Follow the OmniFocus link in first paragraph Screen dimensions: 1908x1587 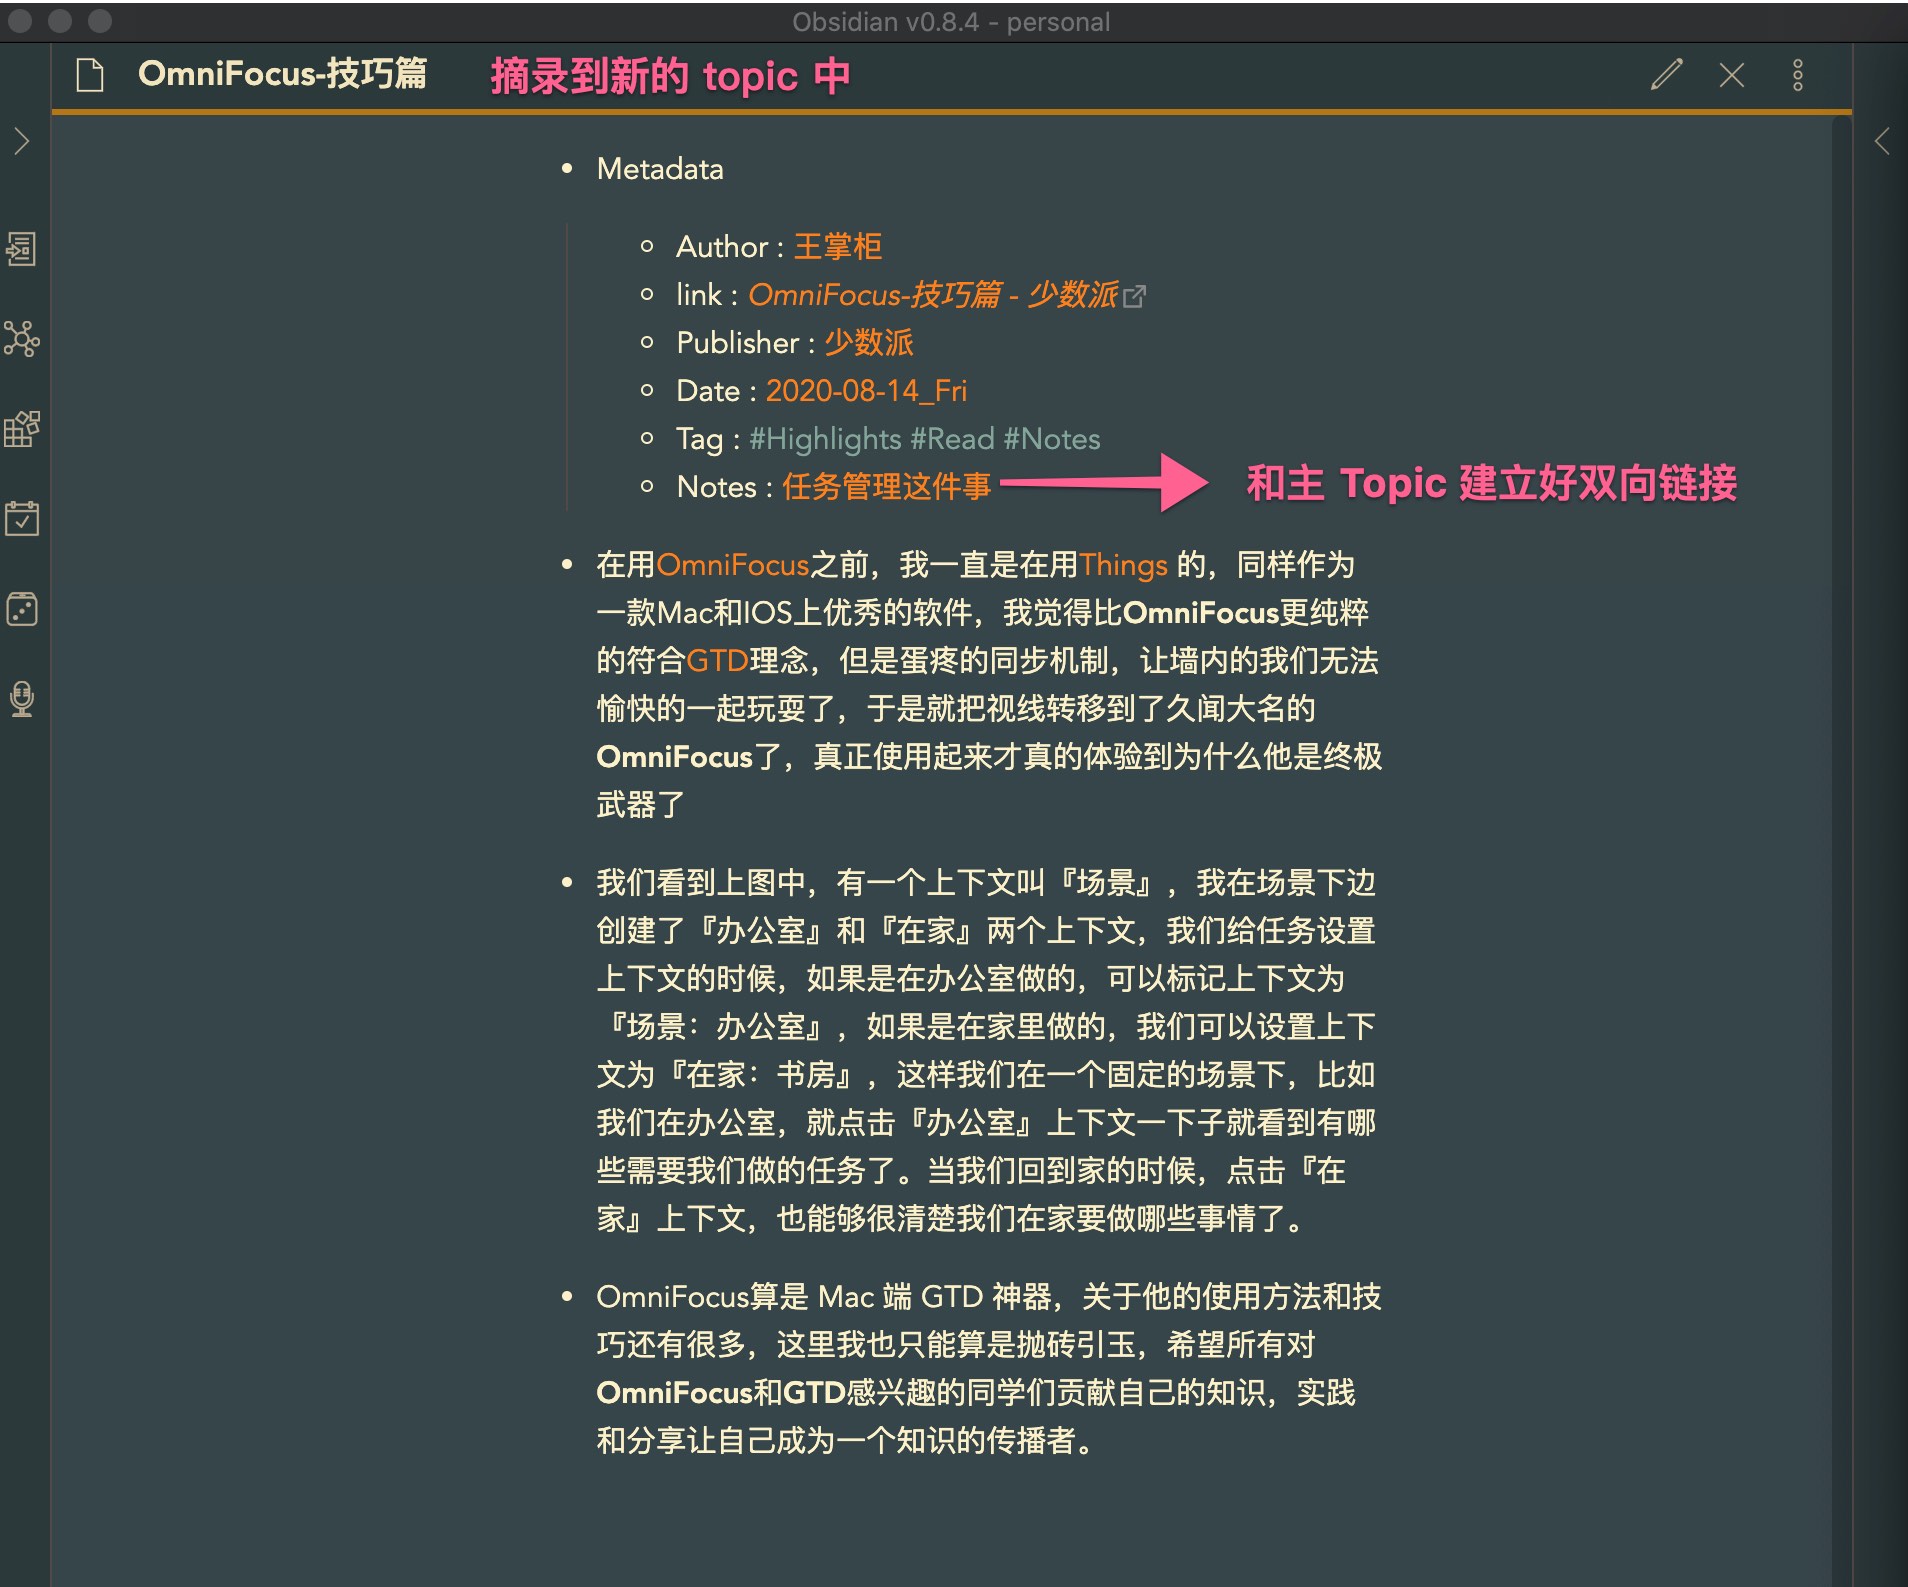coord(733,564)
